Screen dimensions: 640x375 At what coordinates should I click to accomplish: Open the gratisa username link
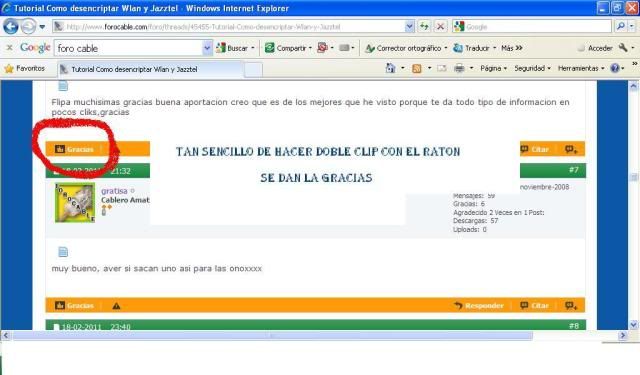click(x=114, y=191)
